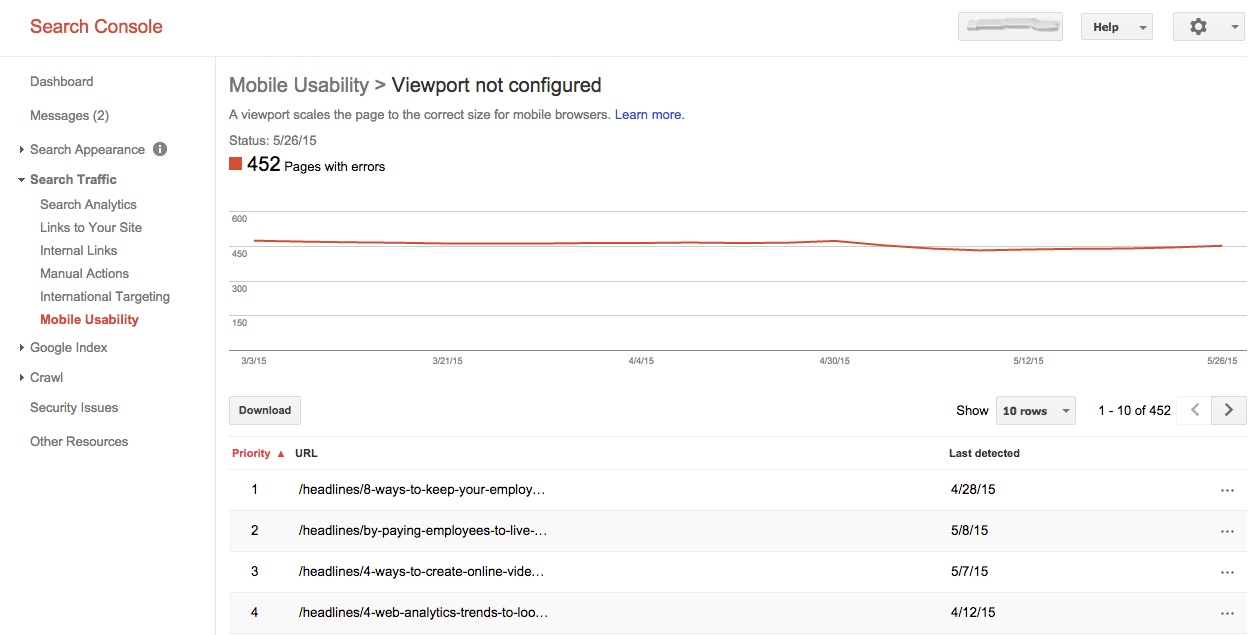This screenshot has width=1260, height=635.
Task: Click the Search Appearance info icon
Action: [x=160, y=149]
